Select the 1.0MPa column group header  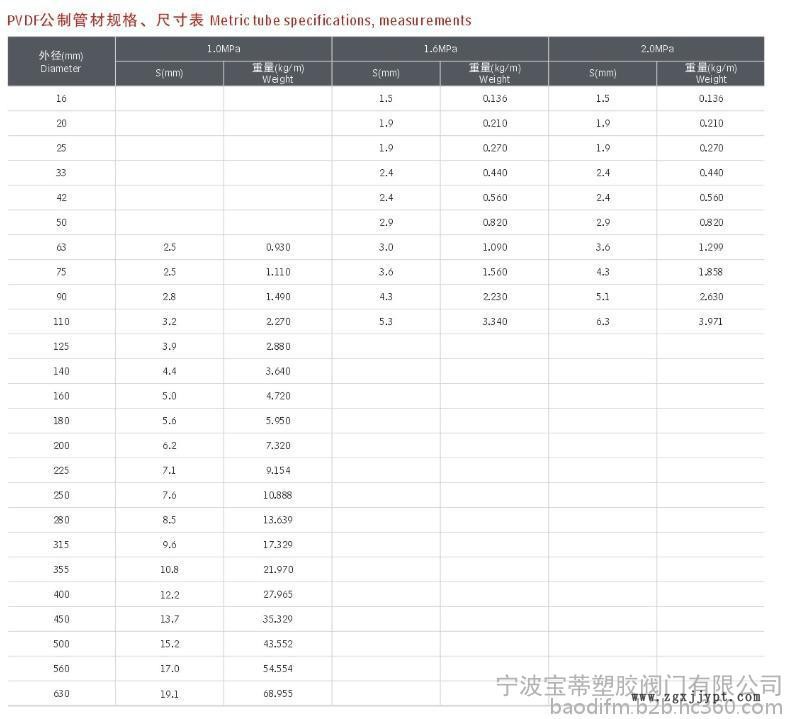click(223, 48)
